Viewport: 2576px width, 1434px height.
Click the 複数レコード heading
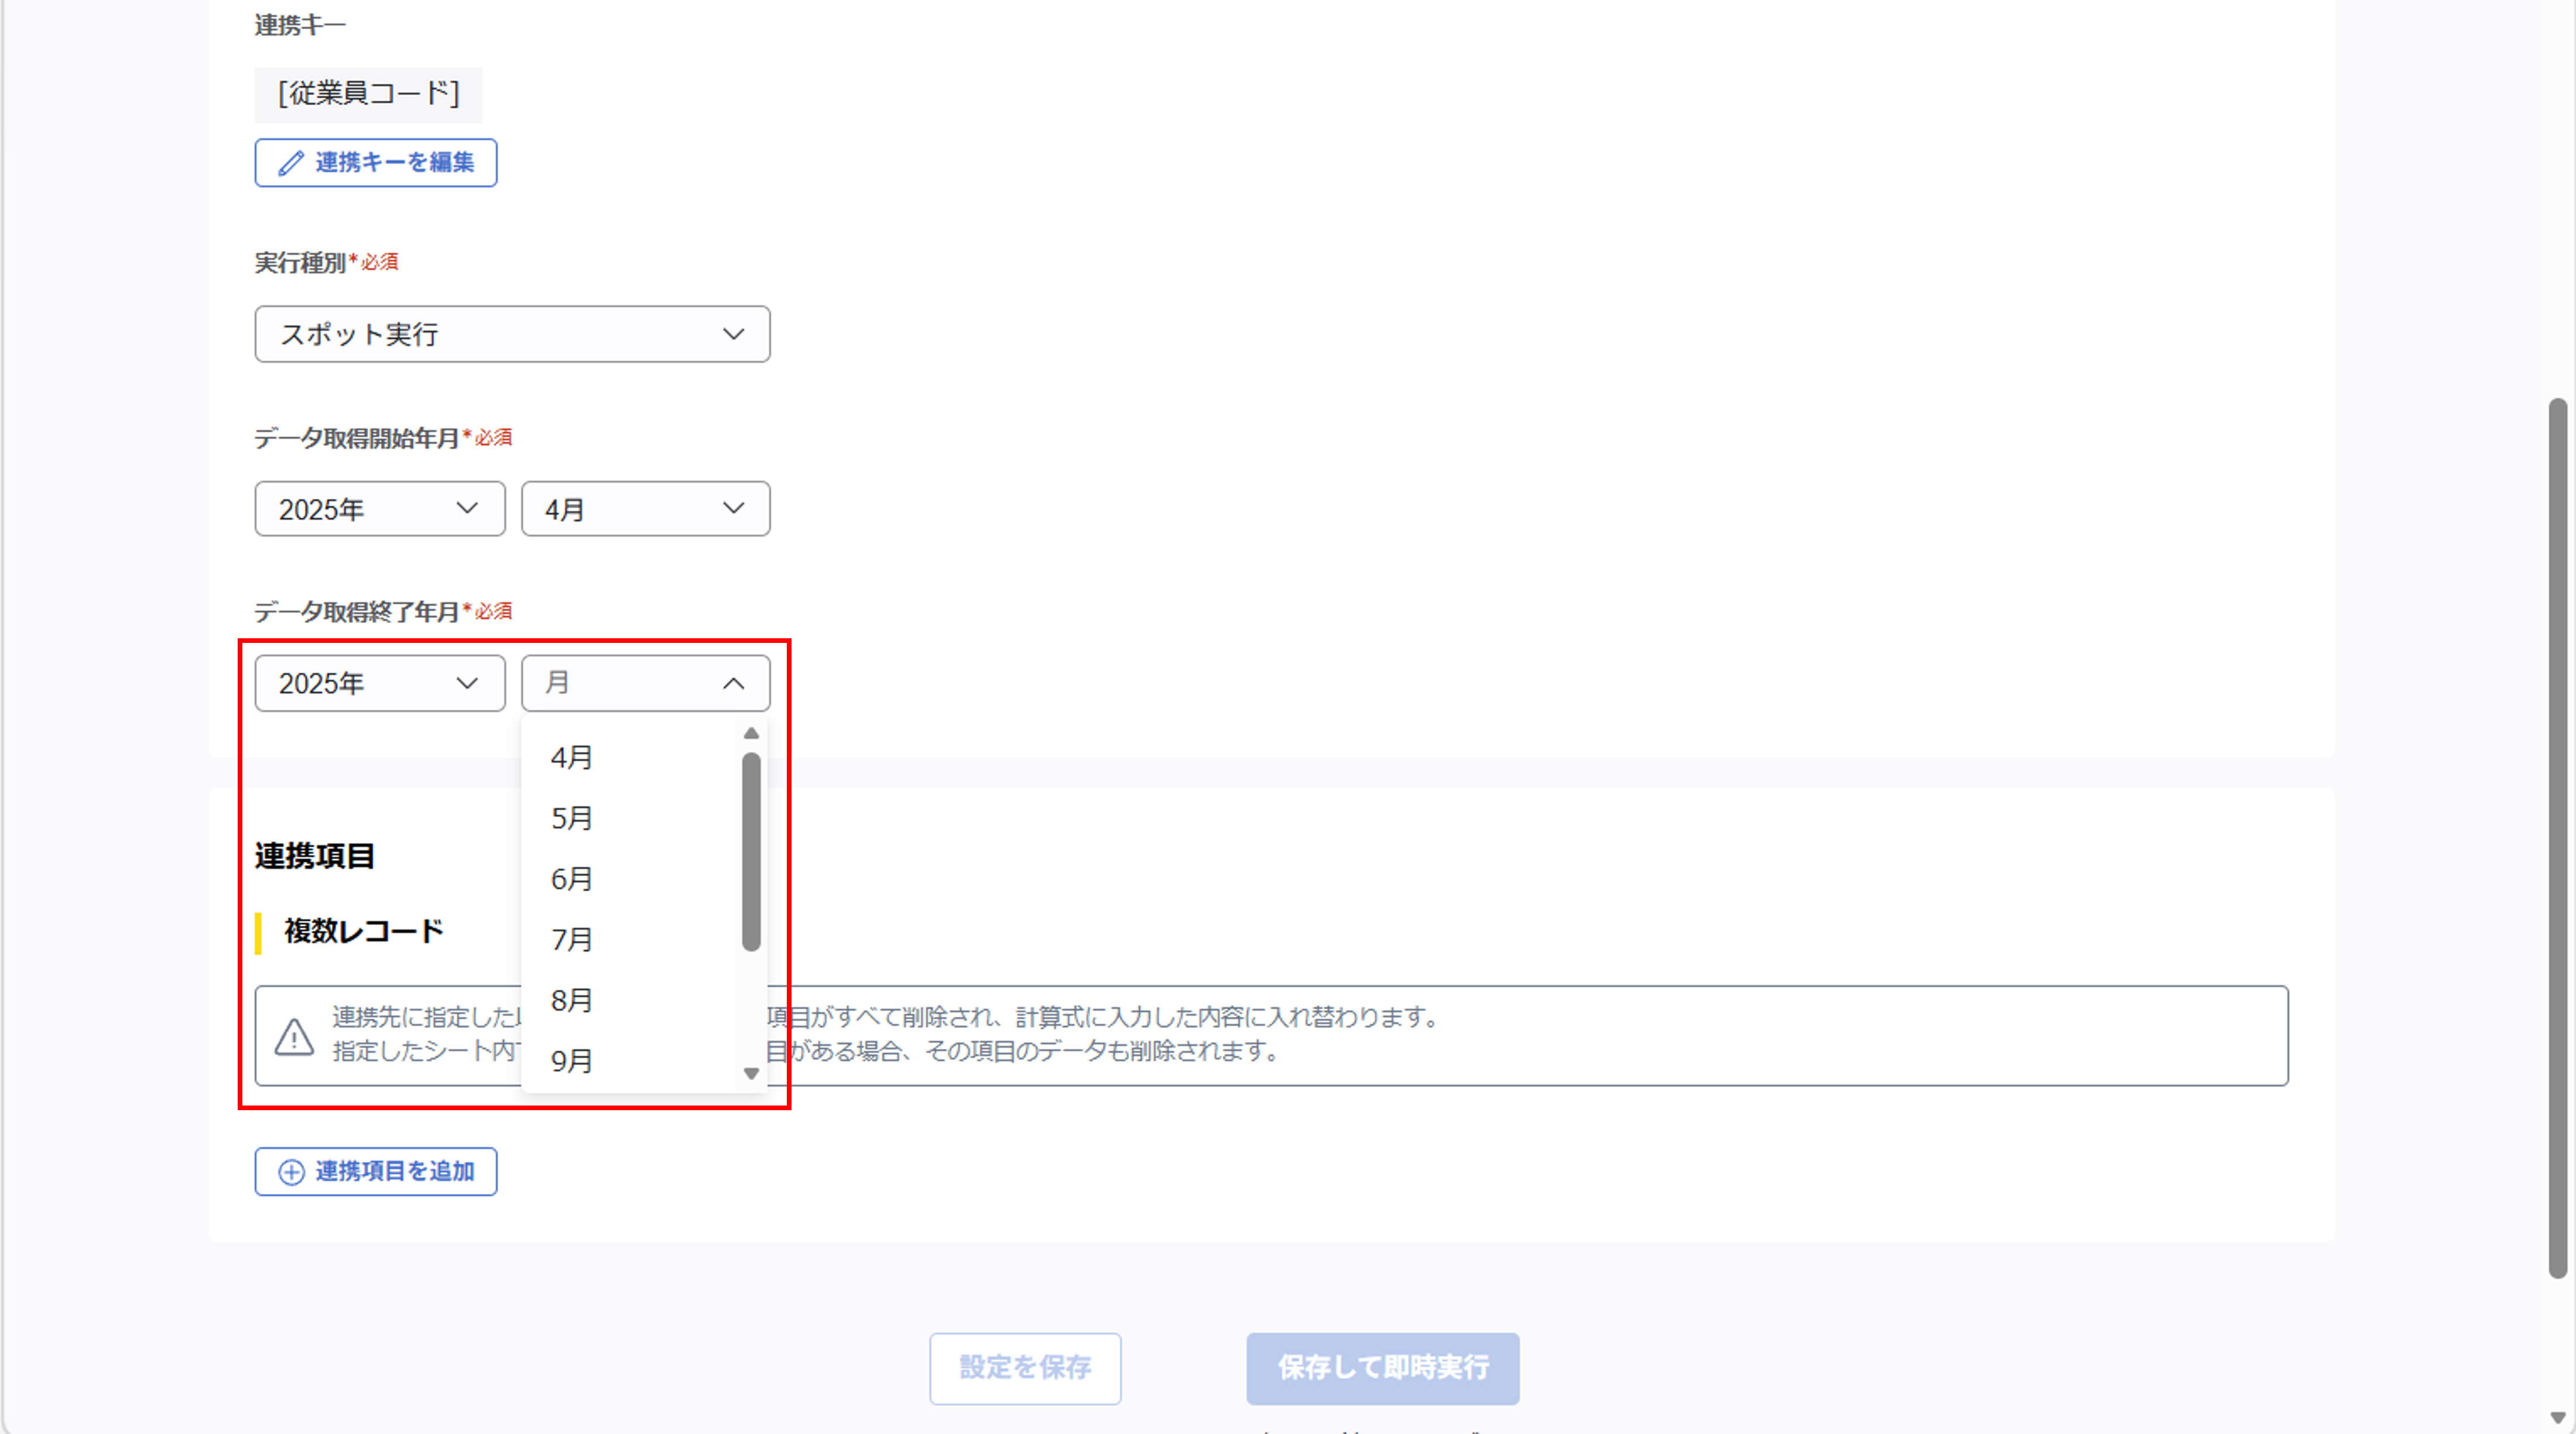[x=364, y=932]
